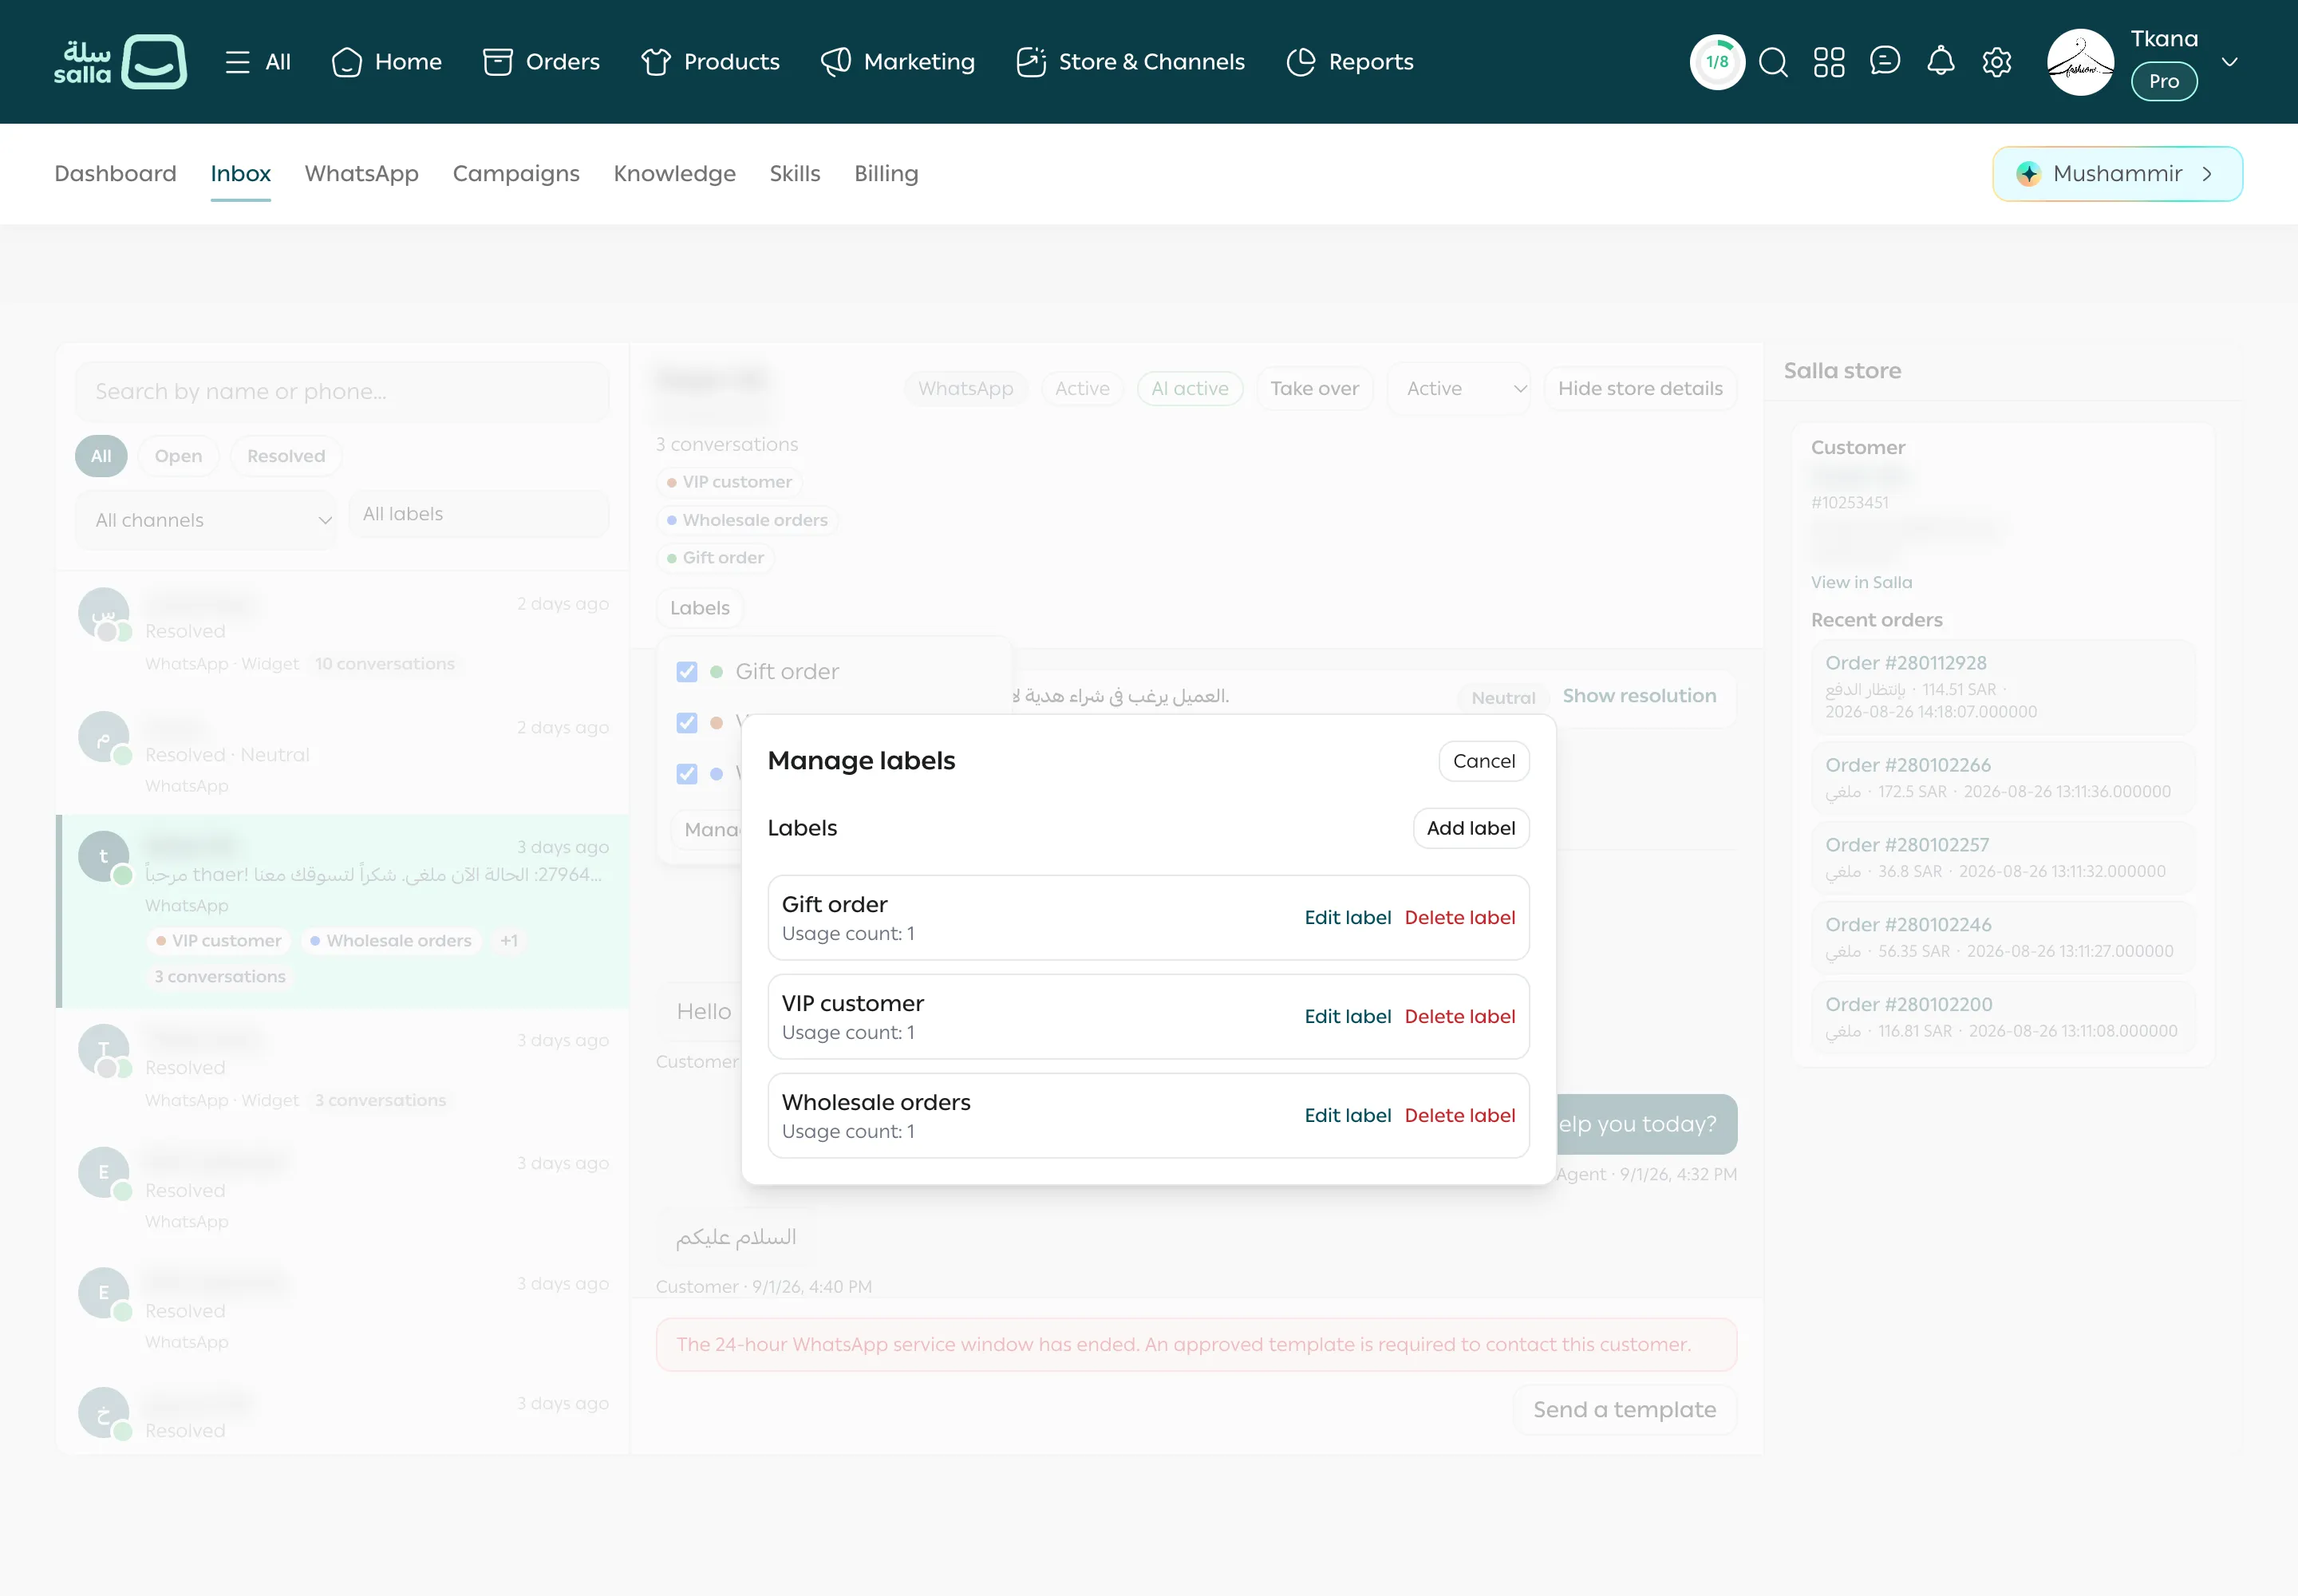Image resolution: width=2298 pixels, height=1596 pixels.
Task: Click the Home icon in navbar
Action: point(346,62)
